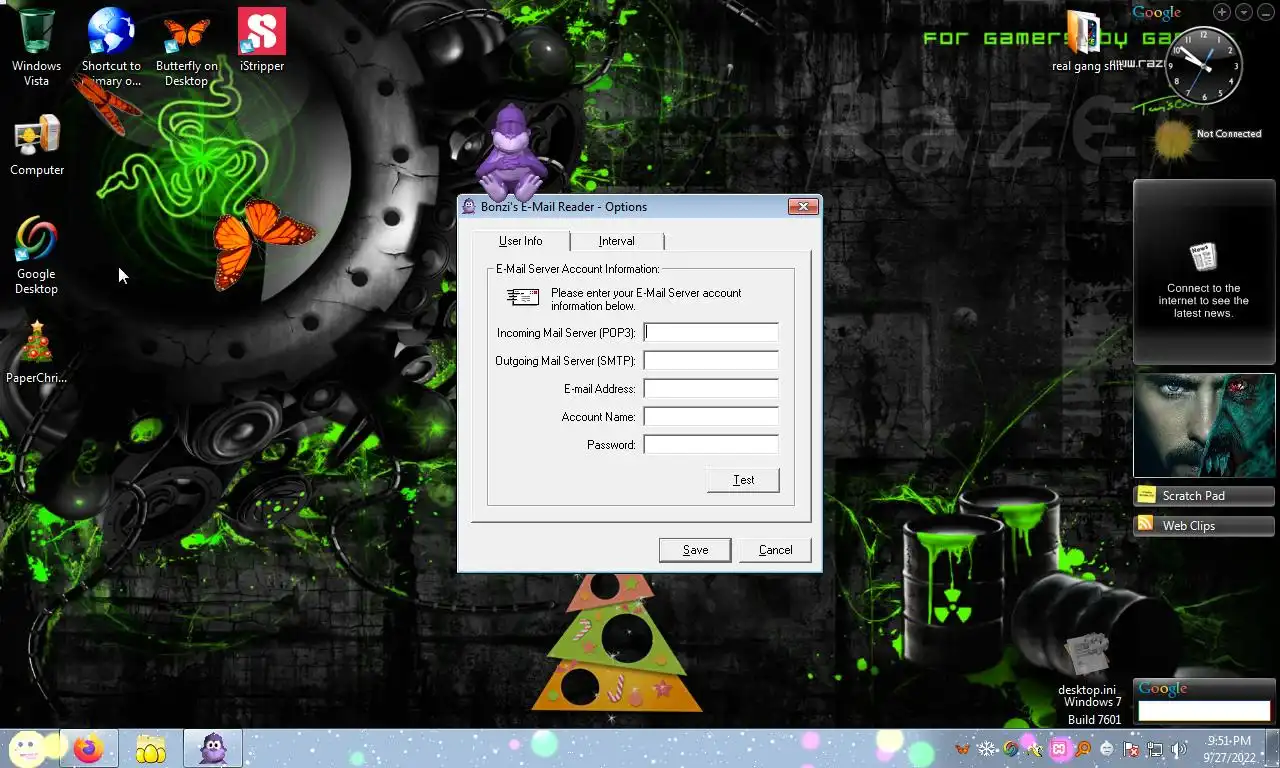
Task: Click the grey round face tray icon
Action: (1107, 748)
